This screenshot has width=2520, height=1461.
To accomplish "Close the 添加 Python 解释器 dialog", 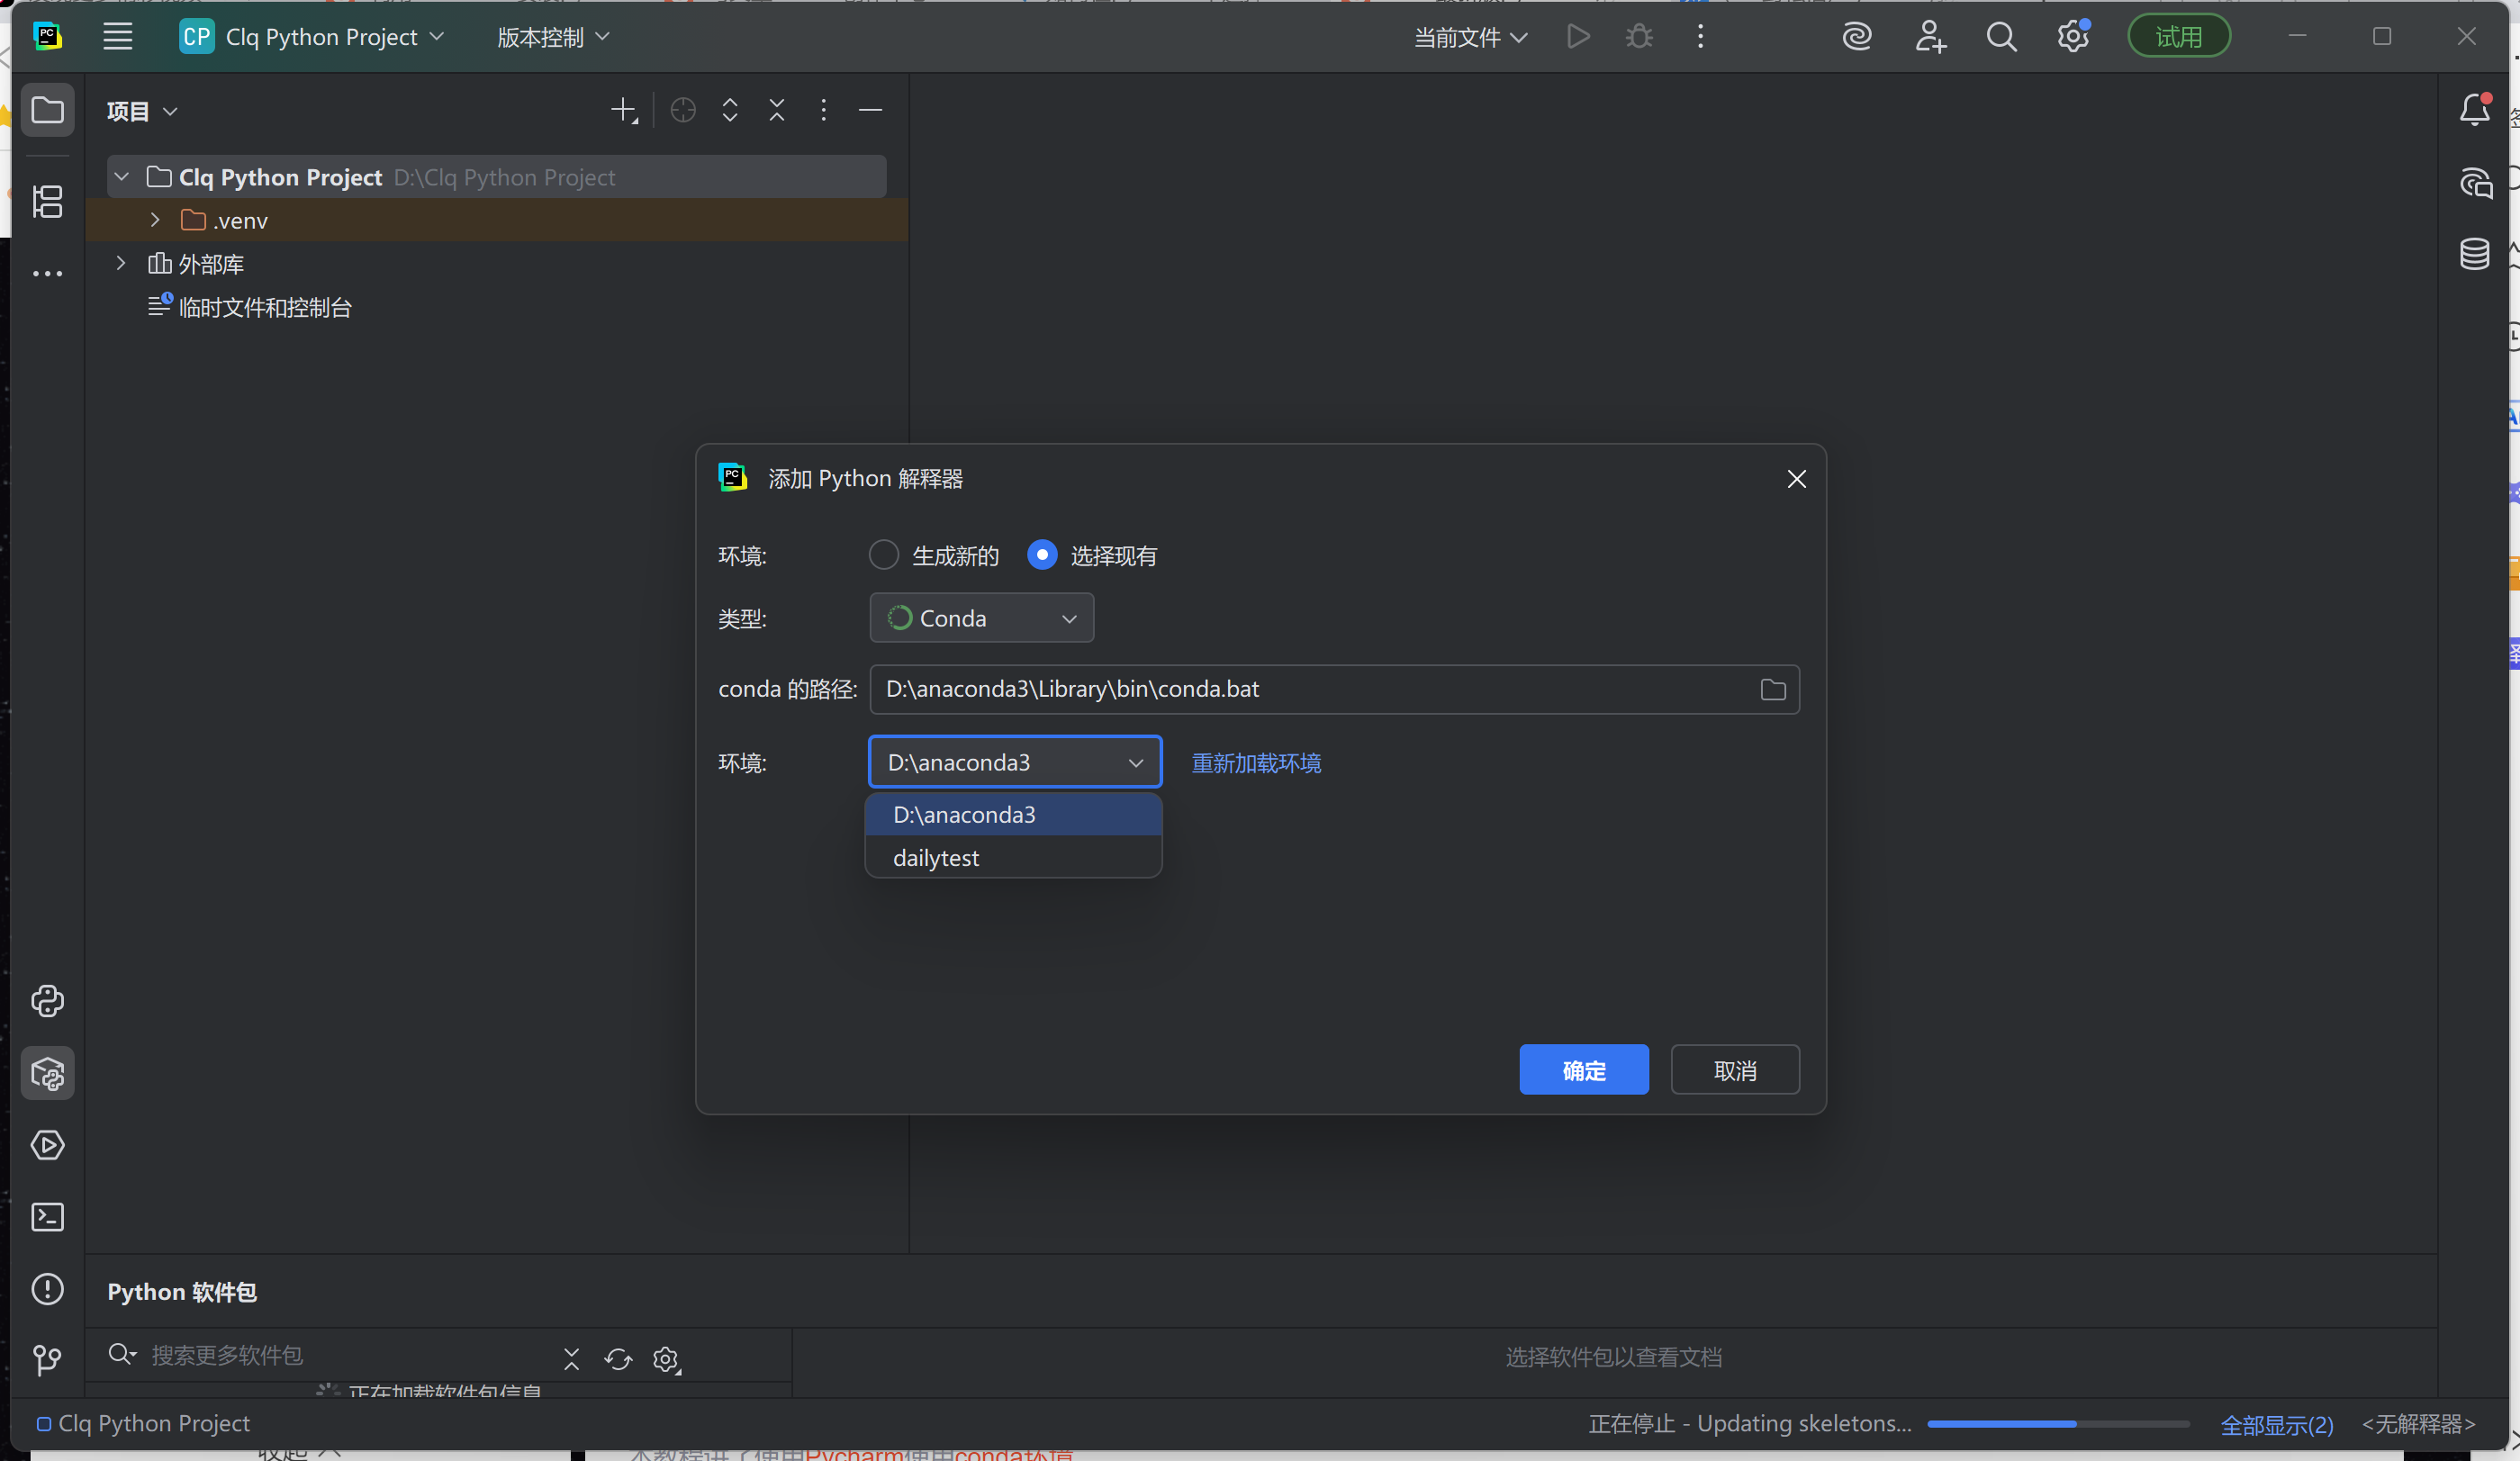I will coord(1796,479).
